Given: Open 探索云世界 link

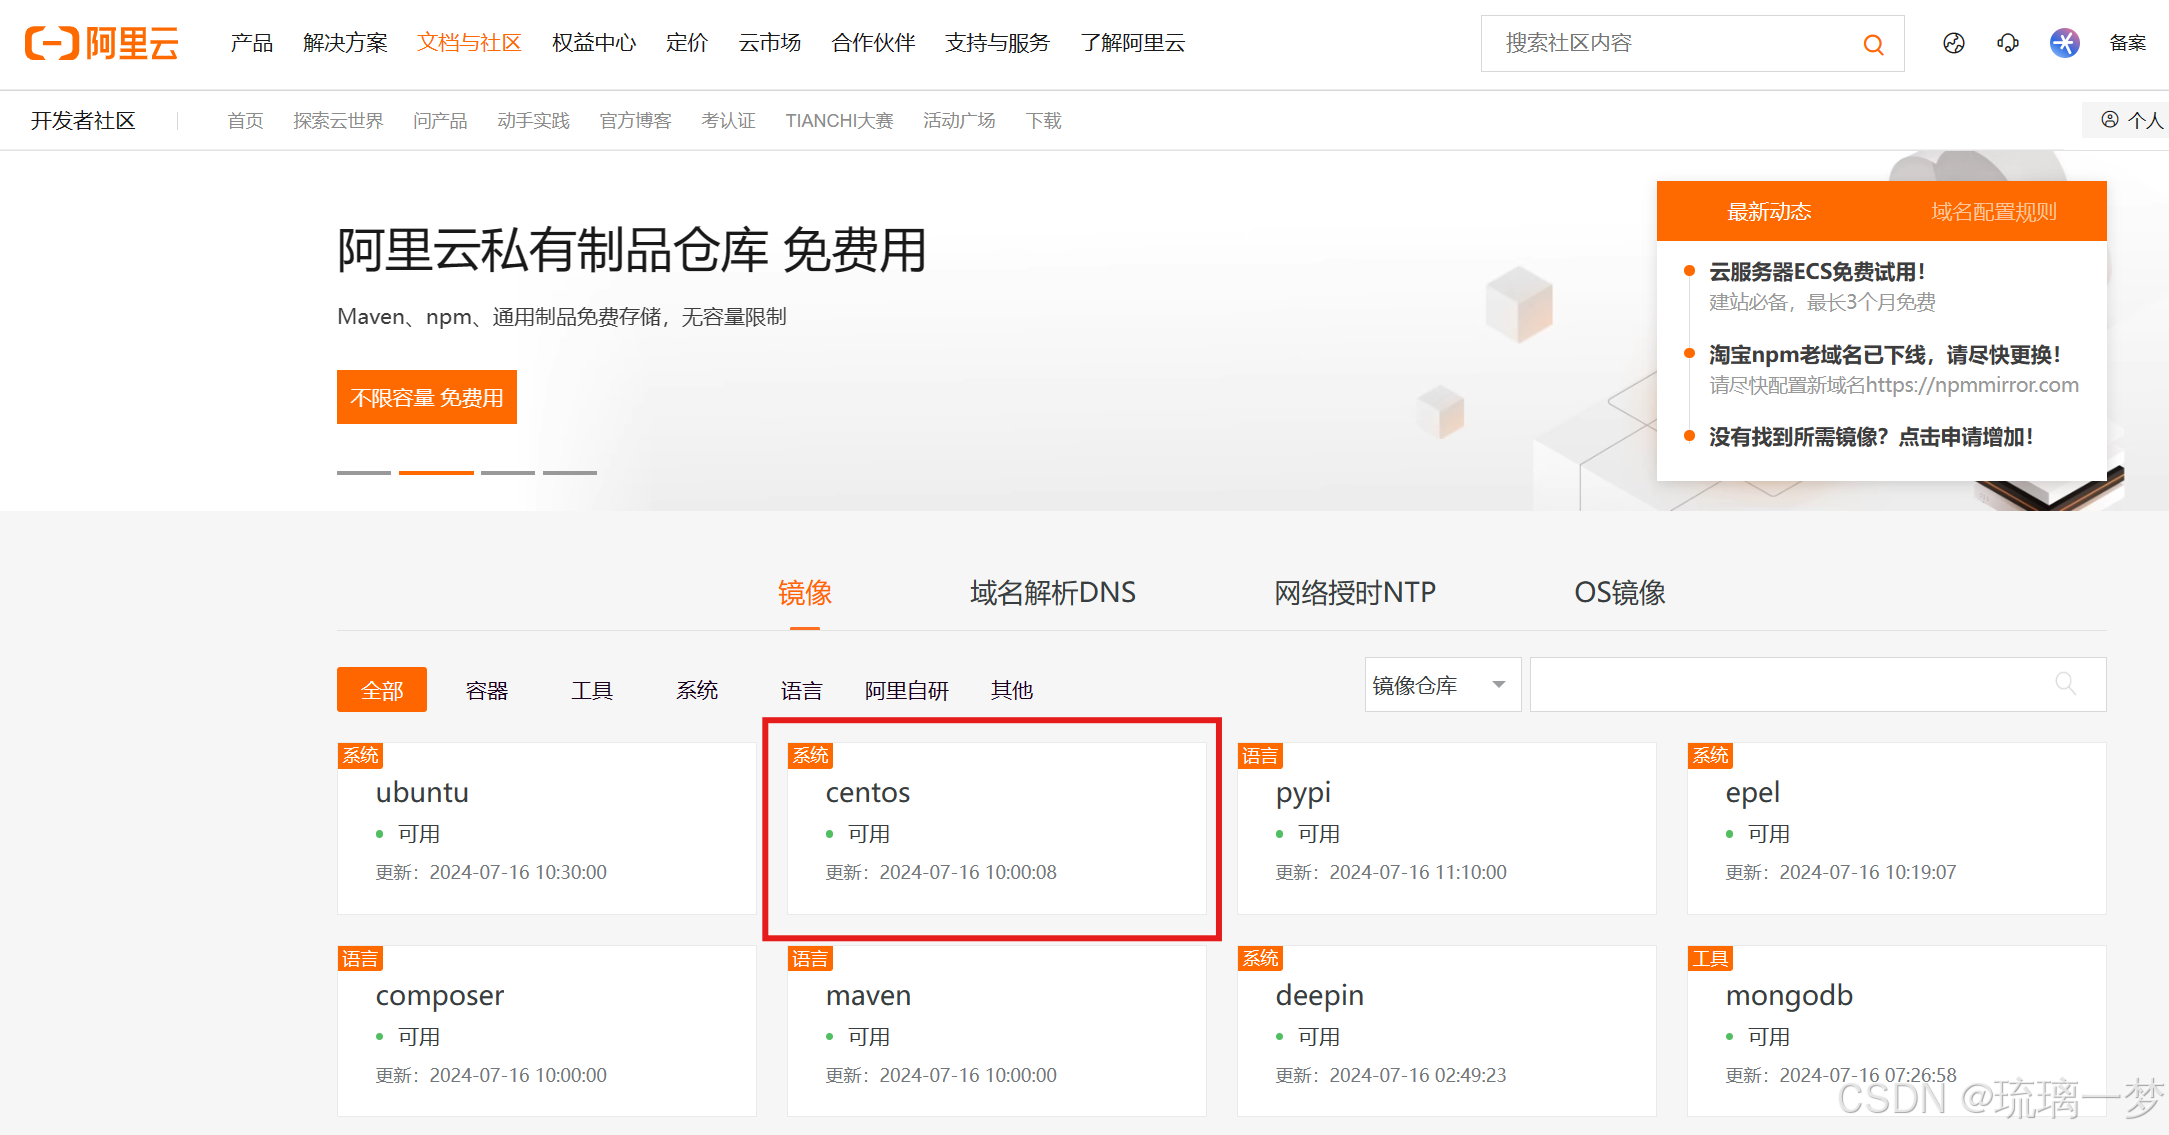Looking at the screenshot, I should [338, 121].
